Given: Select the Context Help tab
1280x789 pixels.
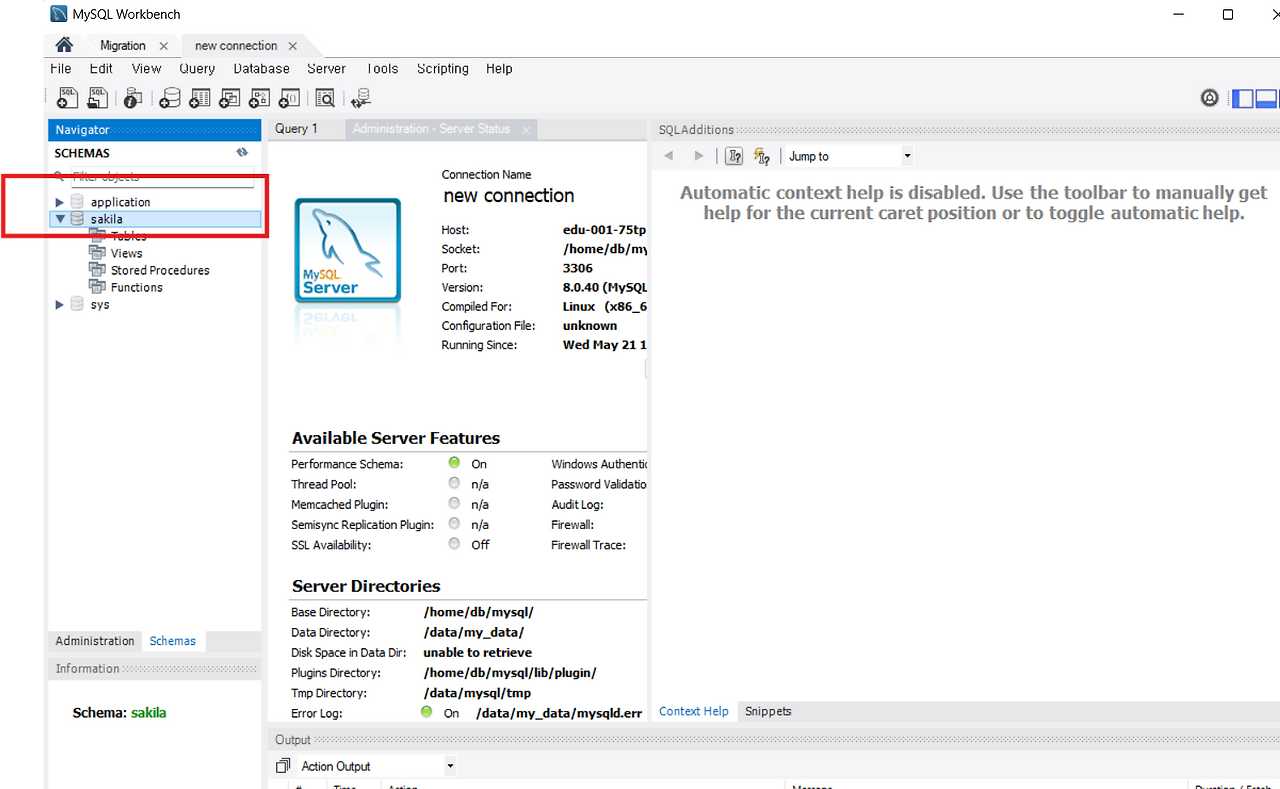Looking at the screenshot, I should click(x=694, y=712).
